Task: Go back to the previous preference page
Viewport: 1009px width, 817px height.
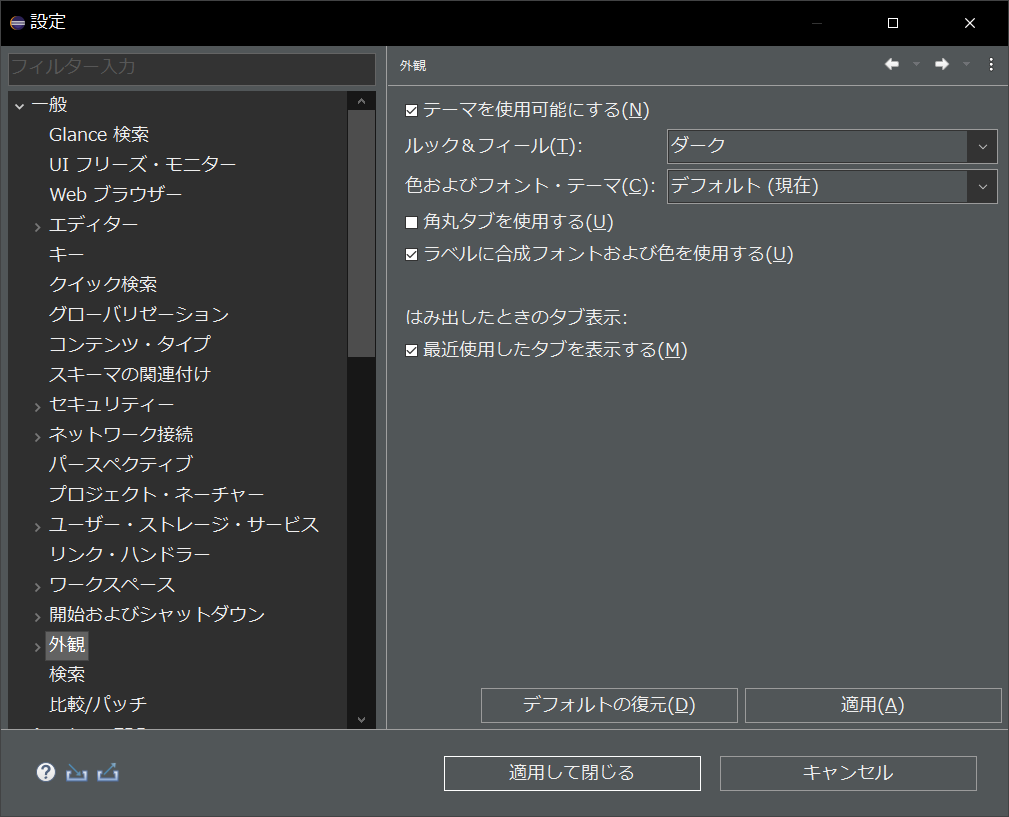Action: [891, 63]
